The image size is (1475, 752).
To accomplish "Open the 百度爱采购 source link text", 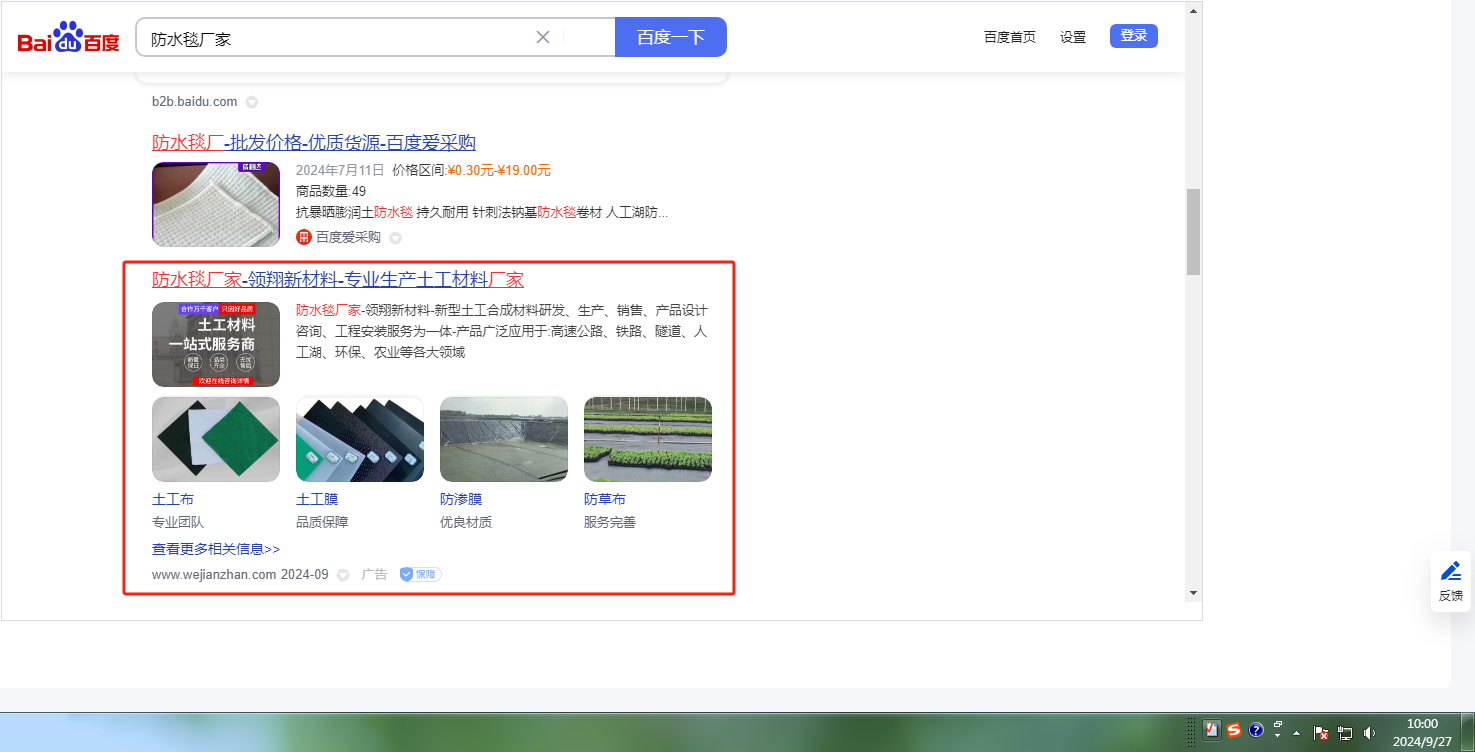I will pos(348,237).
